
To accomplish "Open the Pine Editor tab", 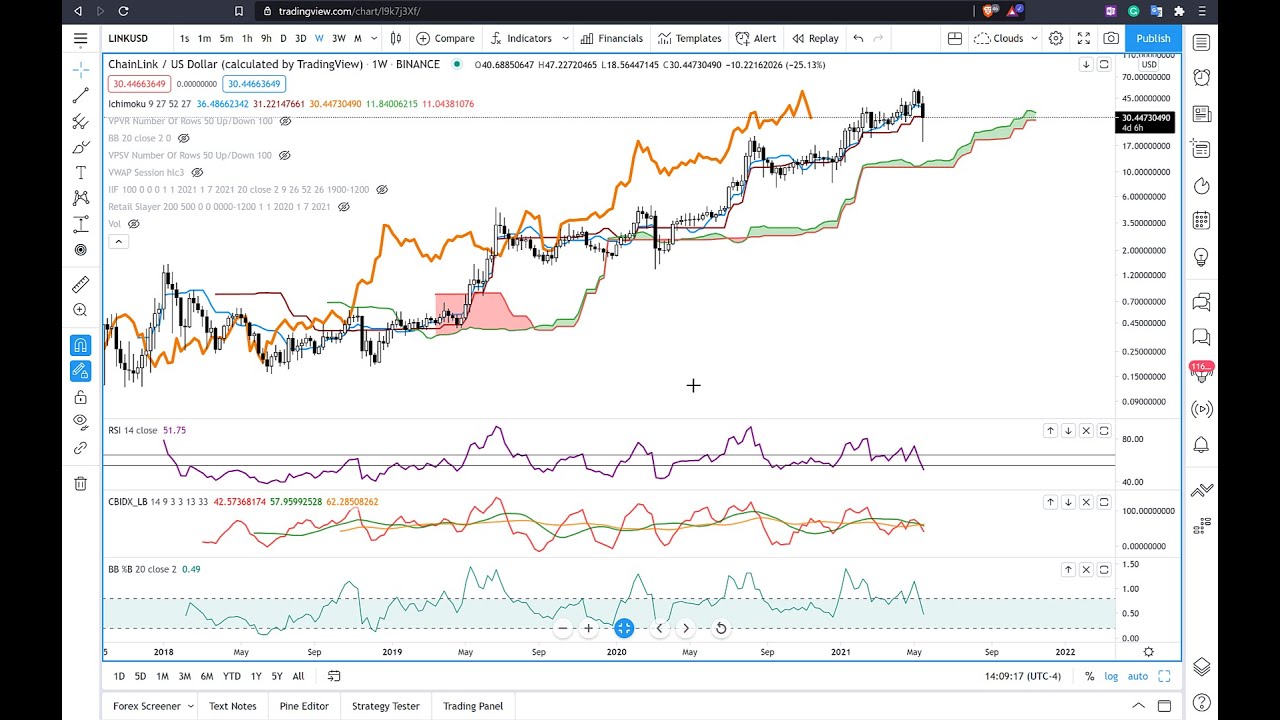I will click(x=304, y=706).
